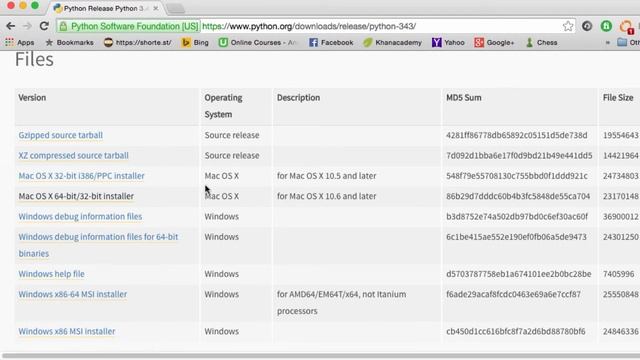Click the green padlock security icon
The height and width of the screenshot is (360, 640).
coord(63,27)
